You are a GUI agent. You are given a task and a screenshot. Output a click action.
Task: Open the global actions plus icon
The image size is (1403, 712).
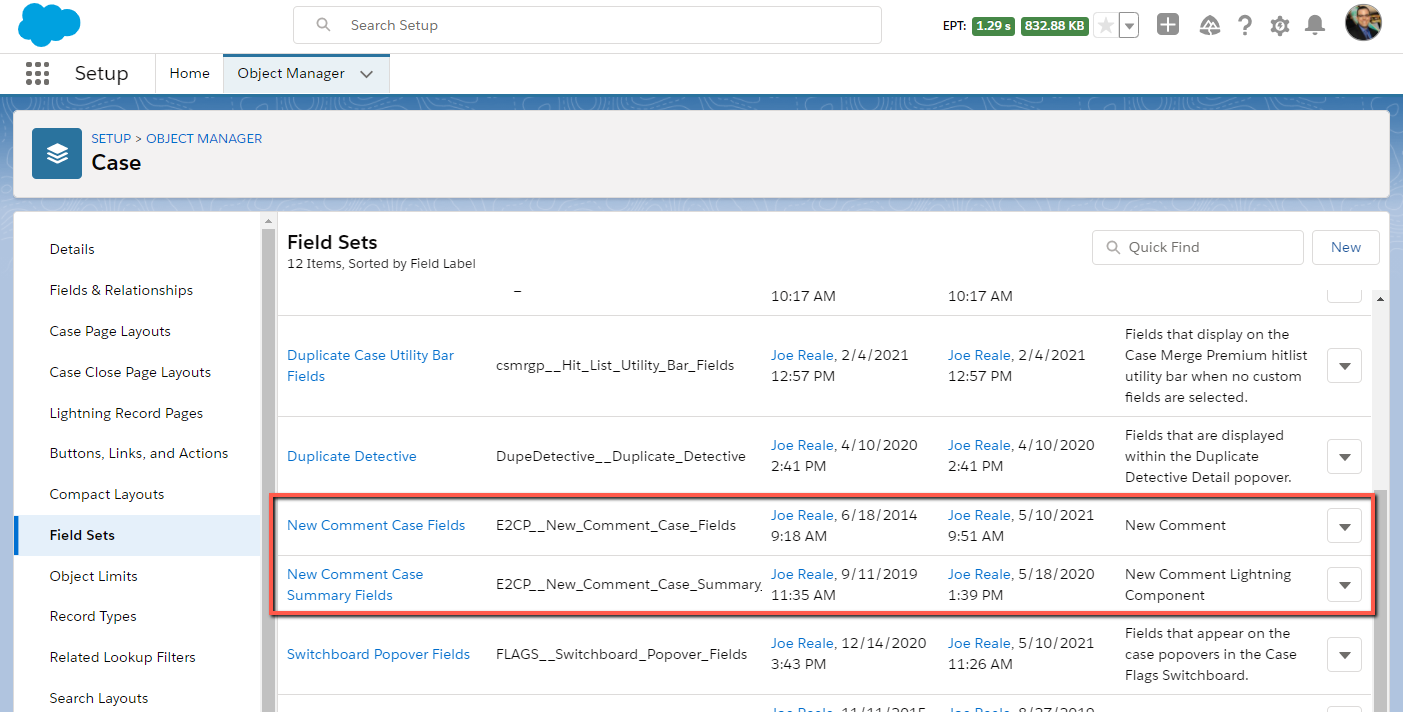pos(1167,25)
